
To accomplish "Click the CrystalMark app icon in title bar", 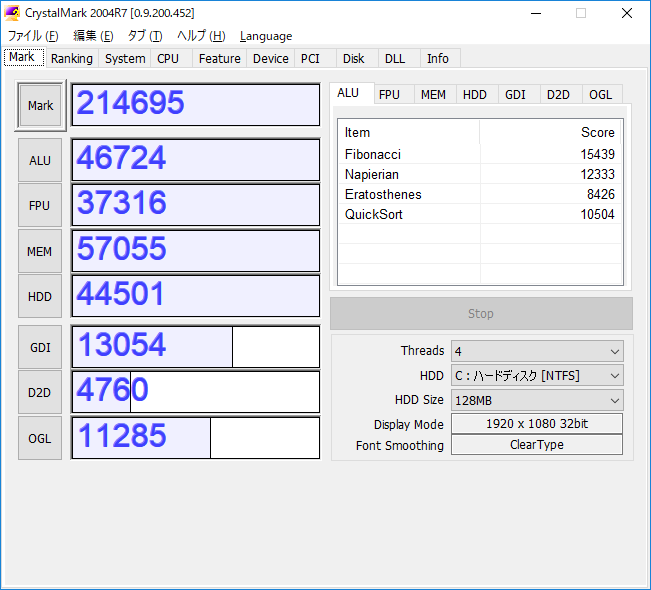I will point(12,13).
